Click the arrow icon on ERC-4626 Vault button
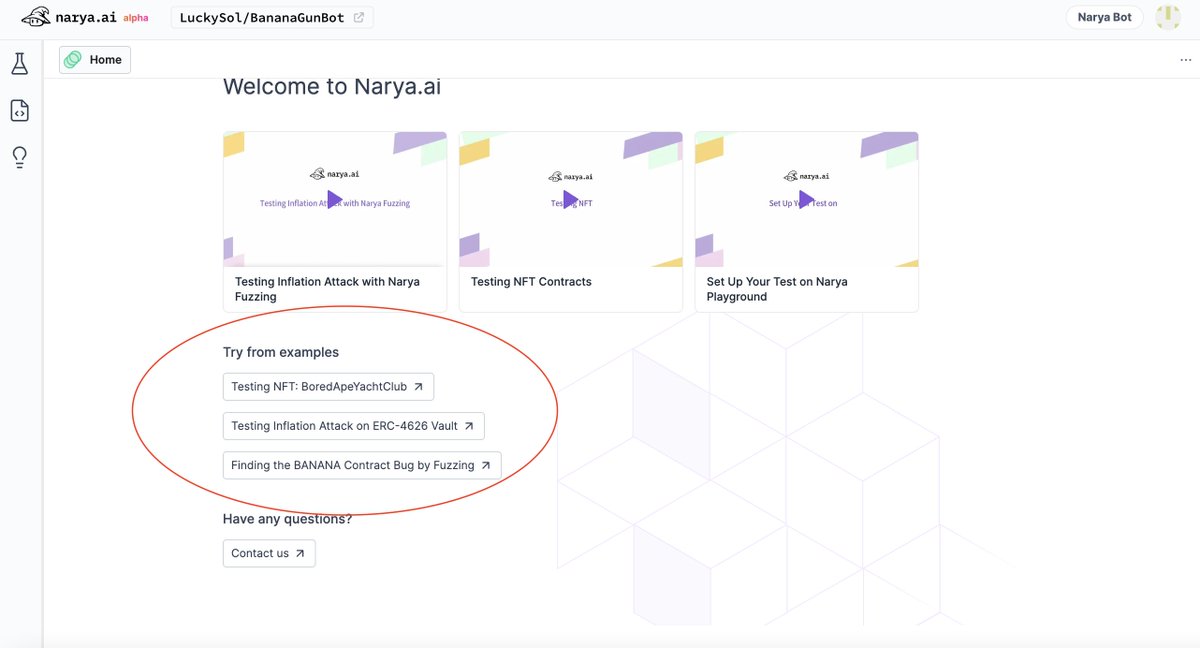This screenshot has width=1200, height=648. [469, 426]
